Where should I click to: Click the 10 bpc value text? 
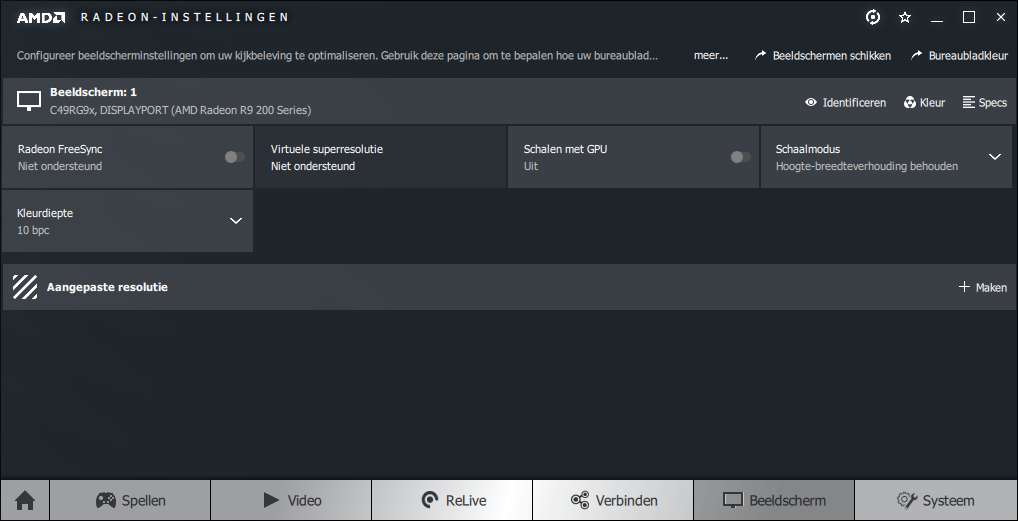point(33,230)
